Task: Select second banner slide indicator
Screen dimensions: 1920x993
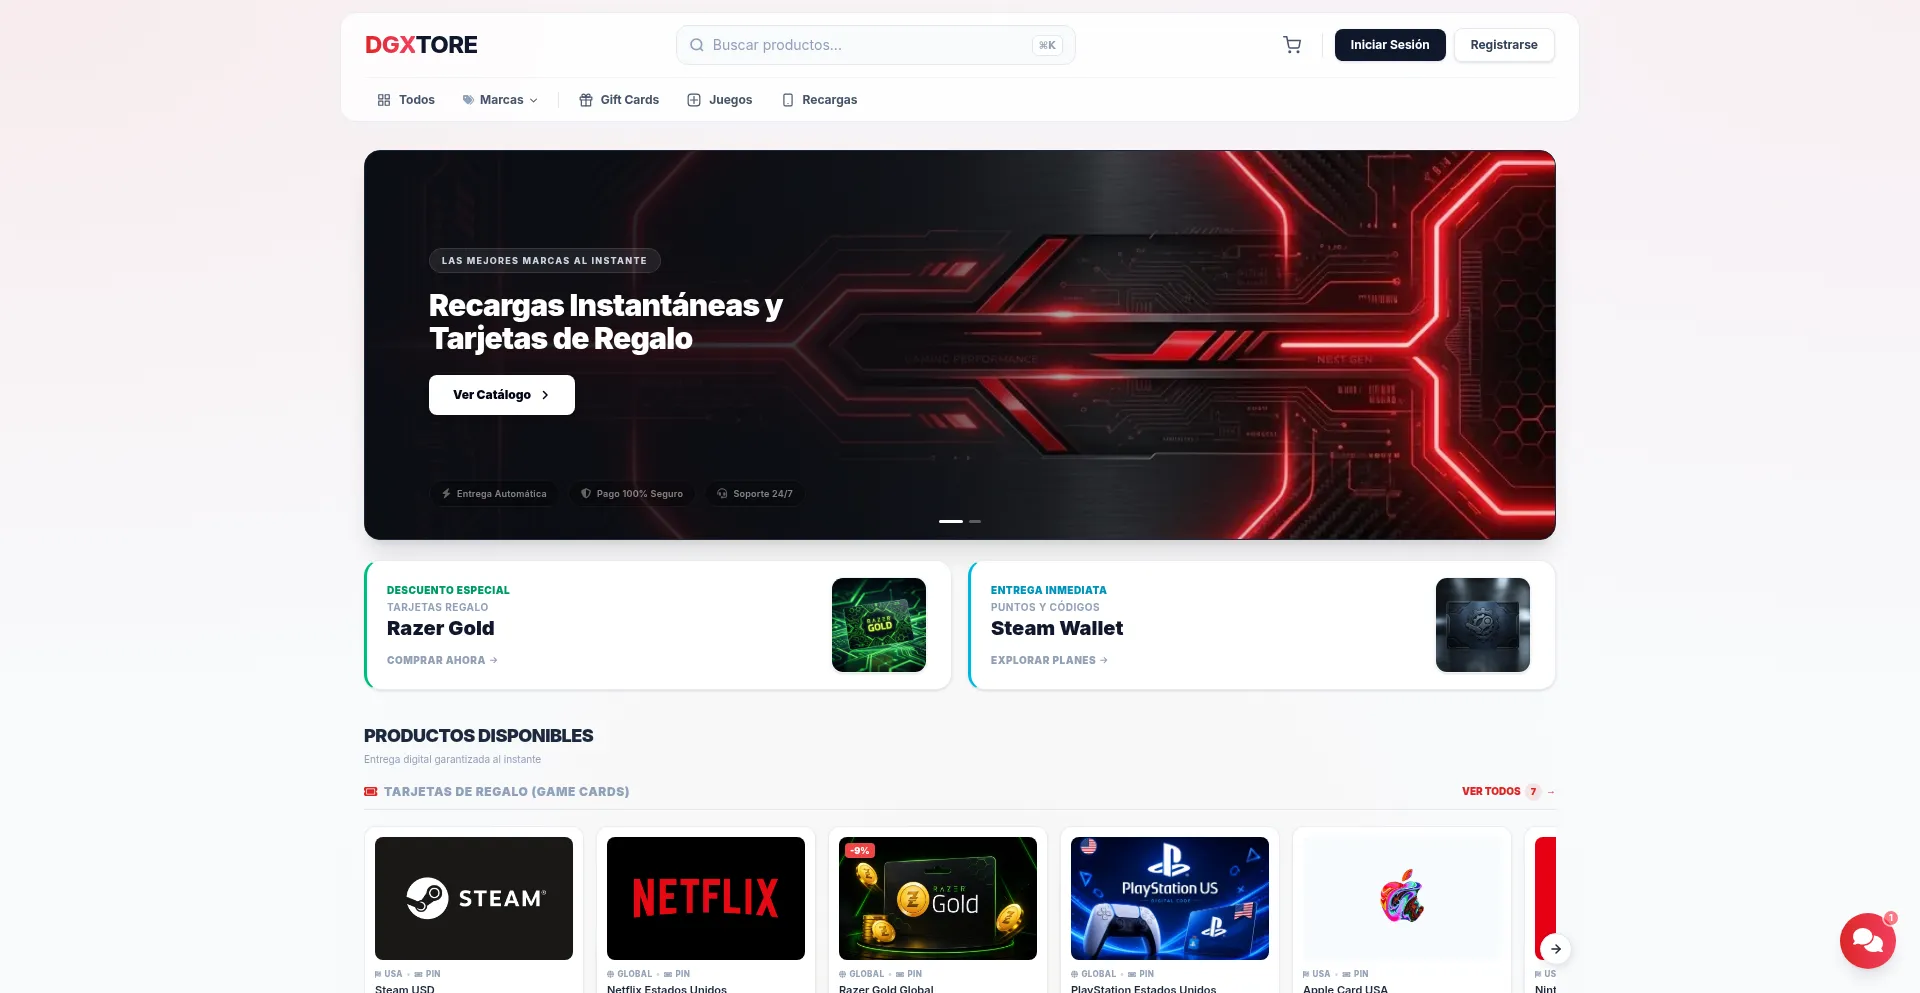Action: 975,521
